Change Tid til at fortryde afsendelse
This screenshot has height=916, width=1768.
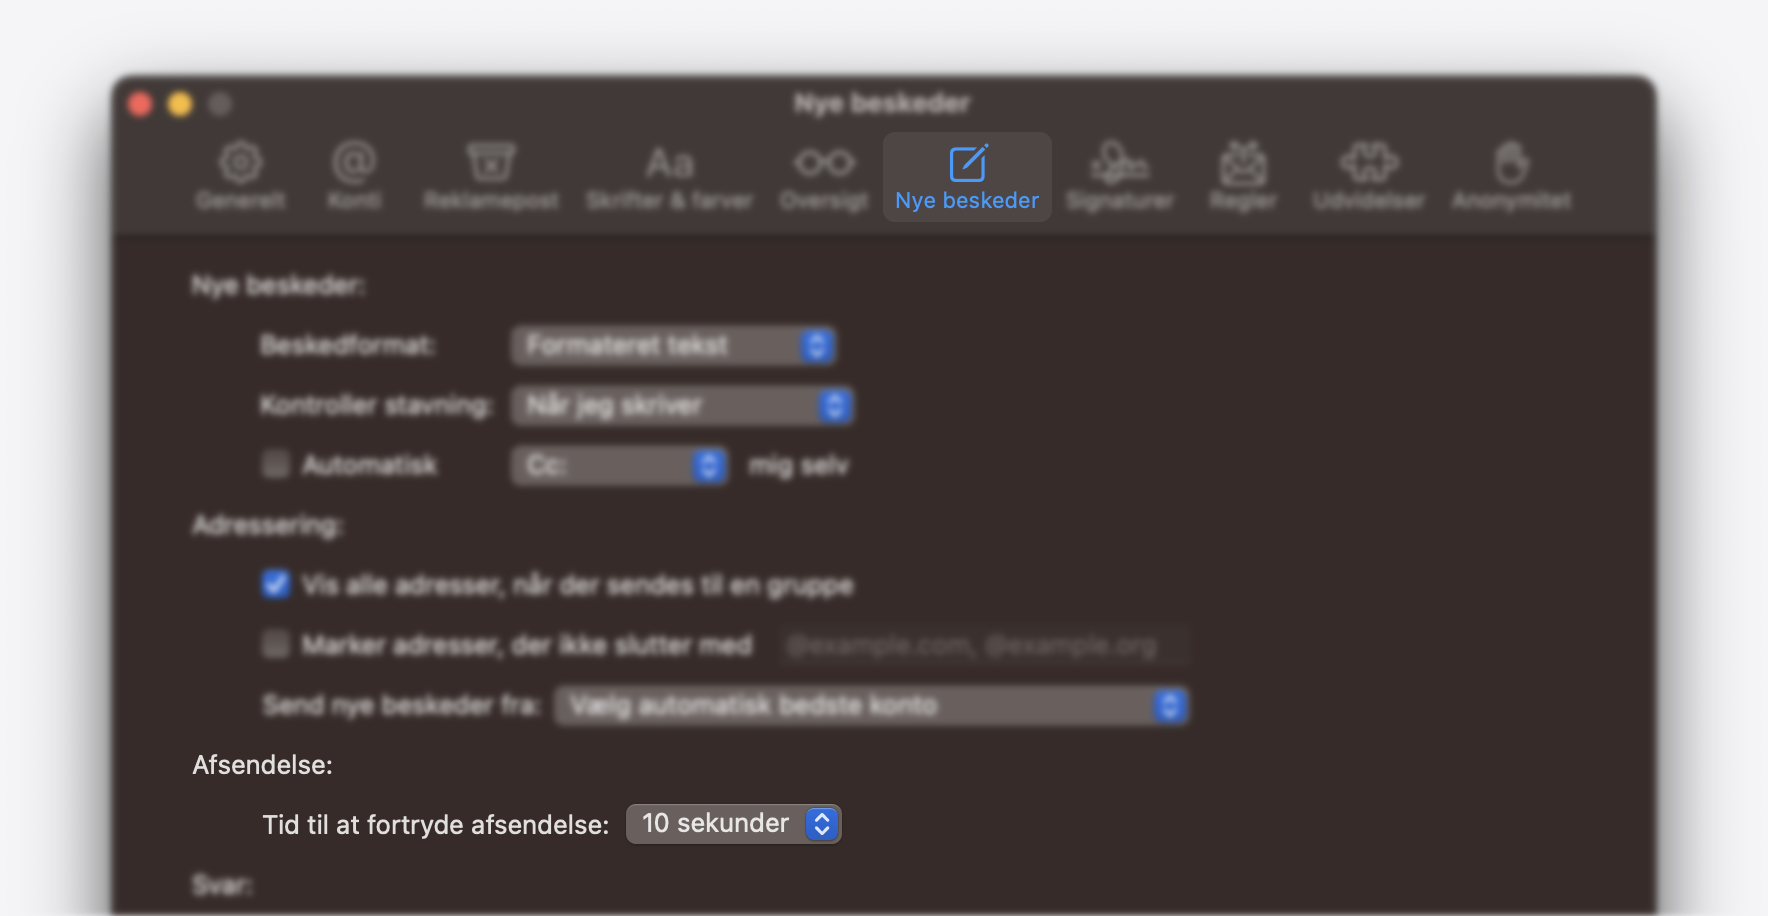(733, 824)
